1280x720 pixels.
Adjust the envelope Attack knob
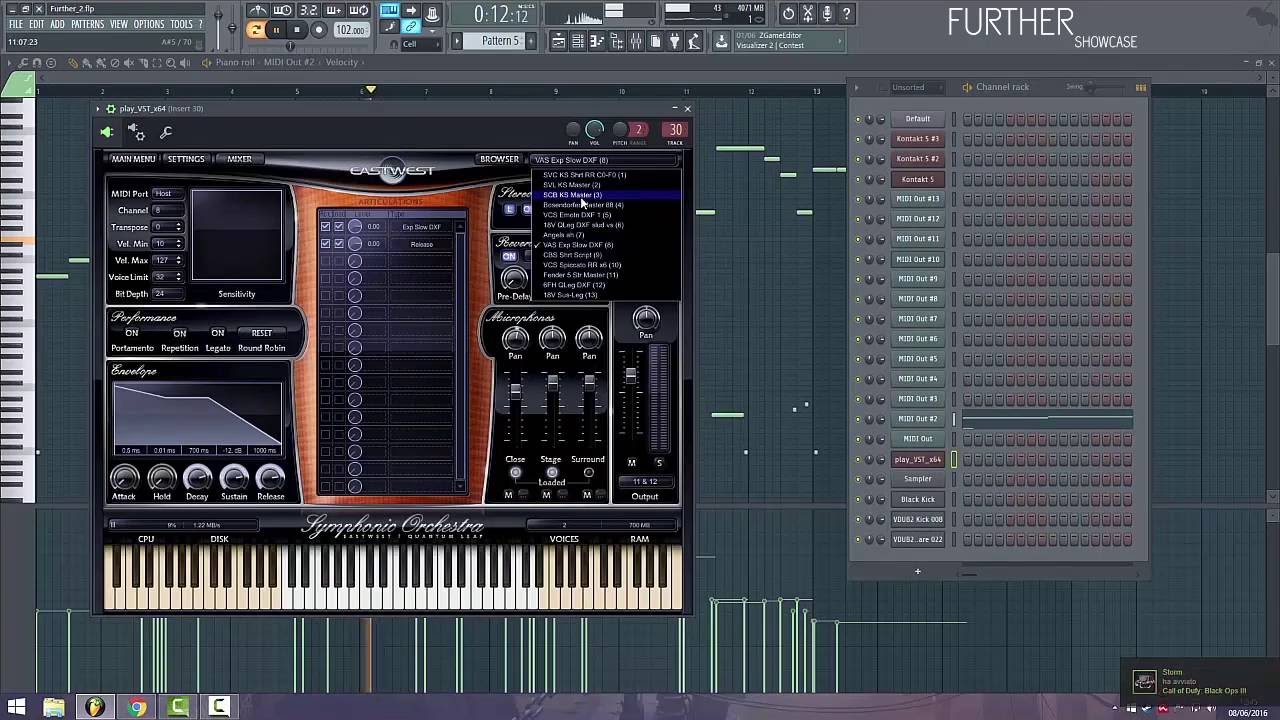pos(124,478)
